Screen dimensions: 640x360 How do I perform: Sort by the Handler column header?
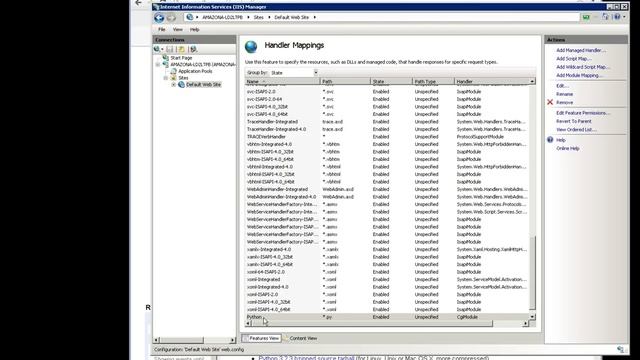tap(491, 82)
